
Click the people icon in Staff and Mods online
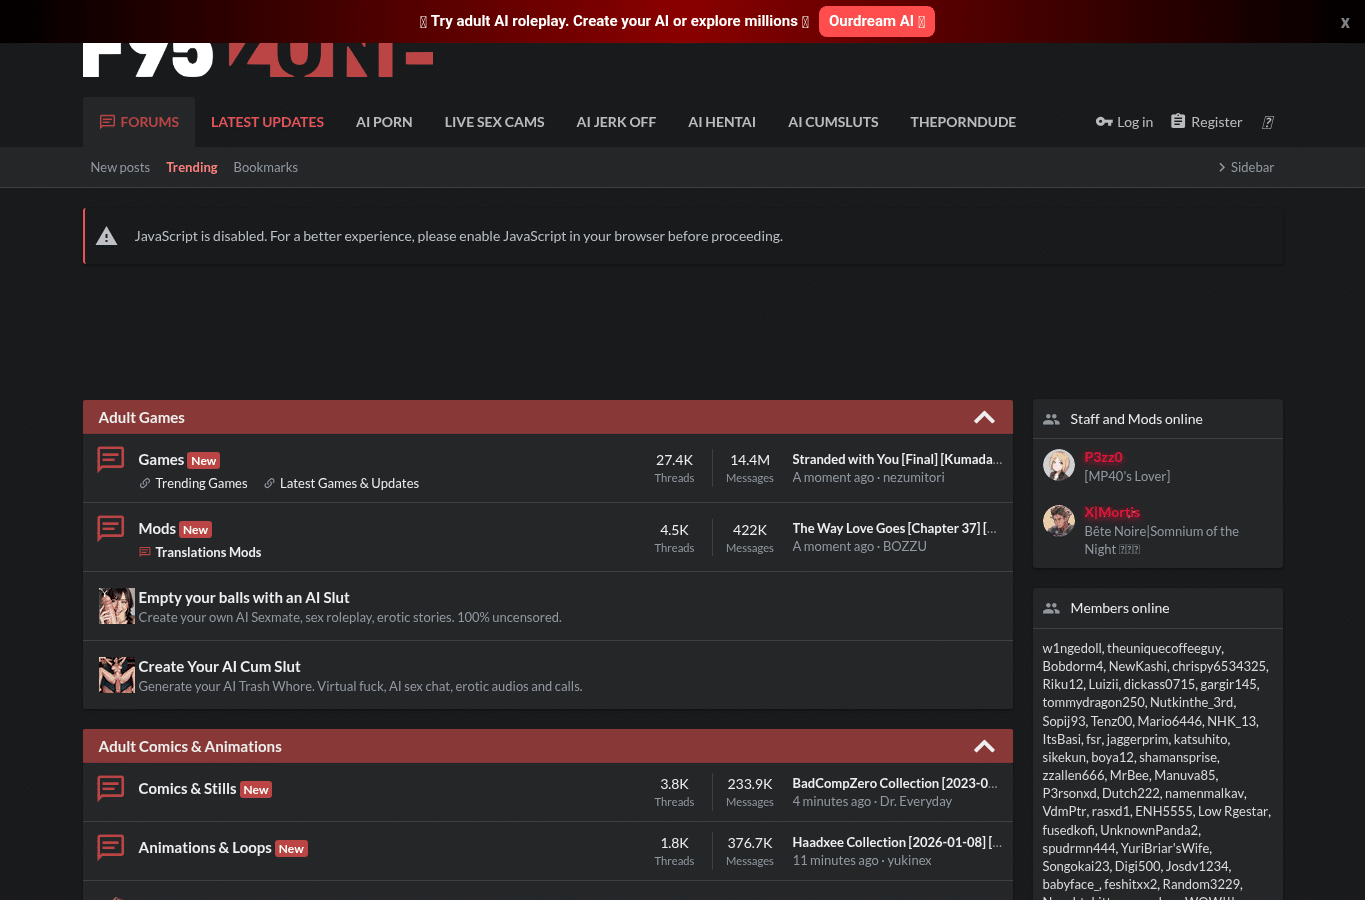(x=1051, y=419)
